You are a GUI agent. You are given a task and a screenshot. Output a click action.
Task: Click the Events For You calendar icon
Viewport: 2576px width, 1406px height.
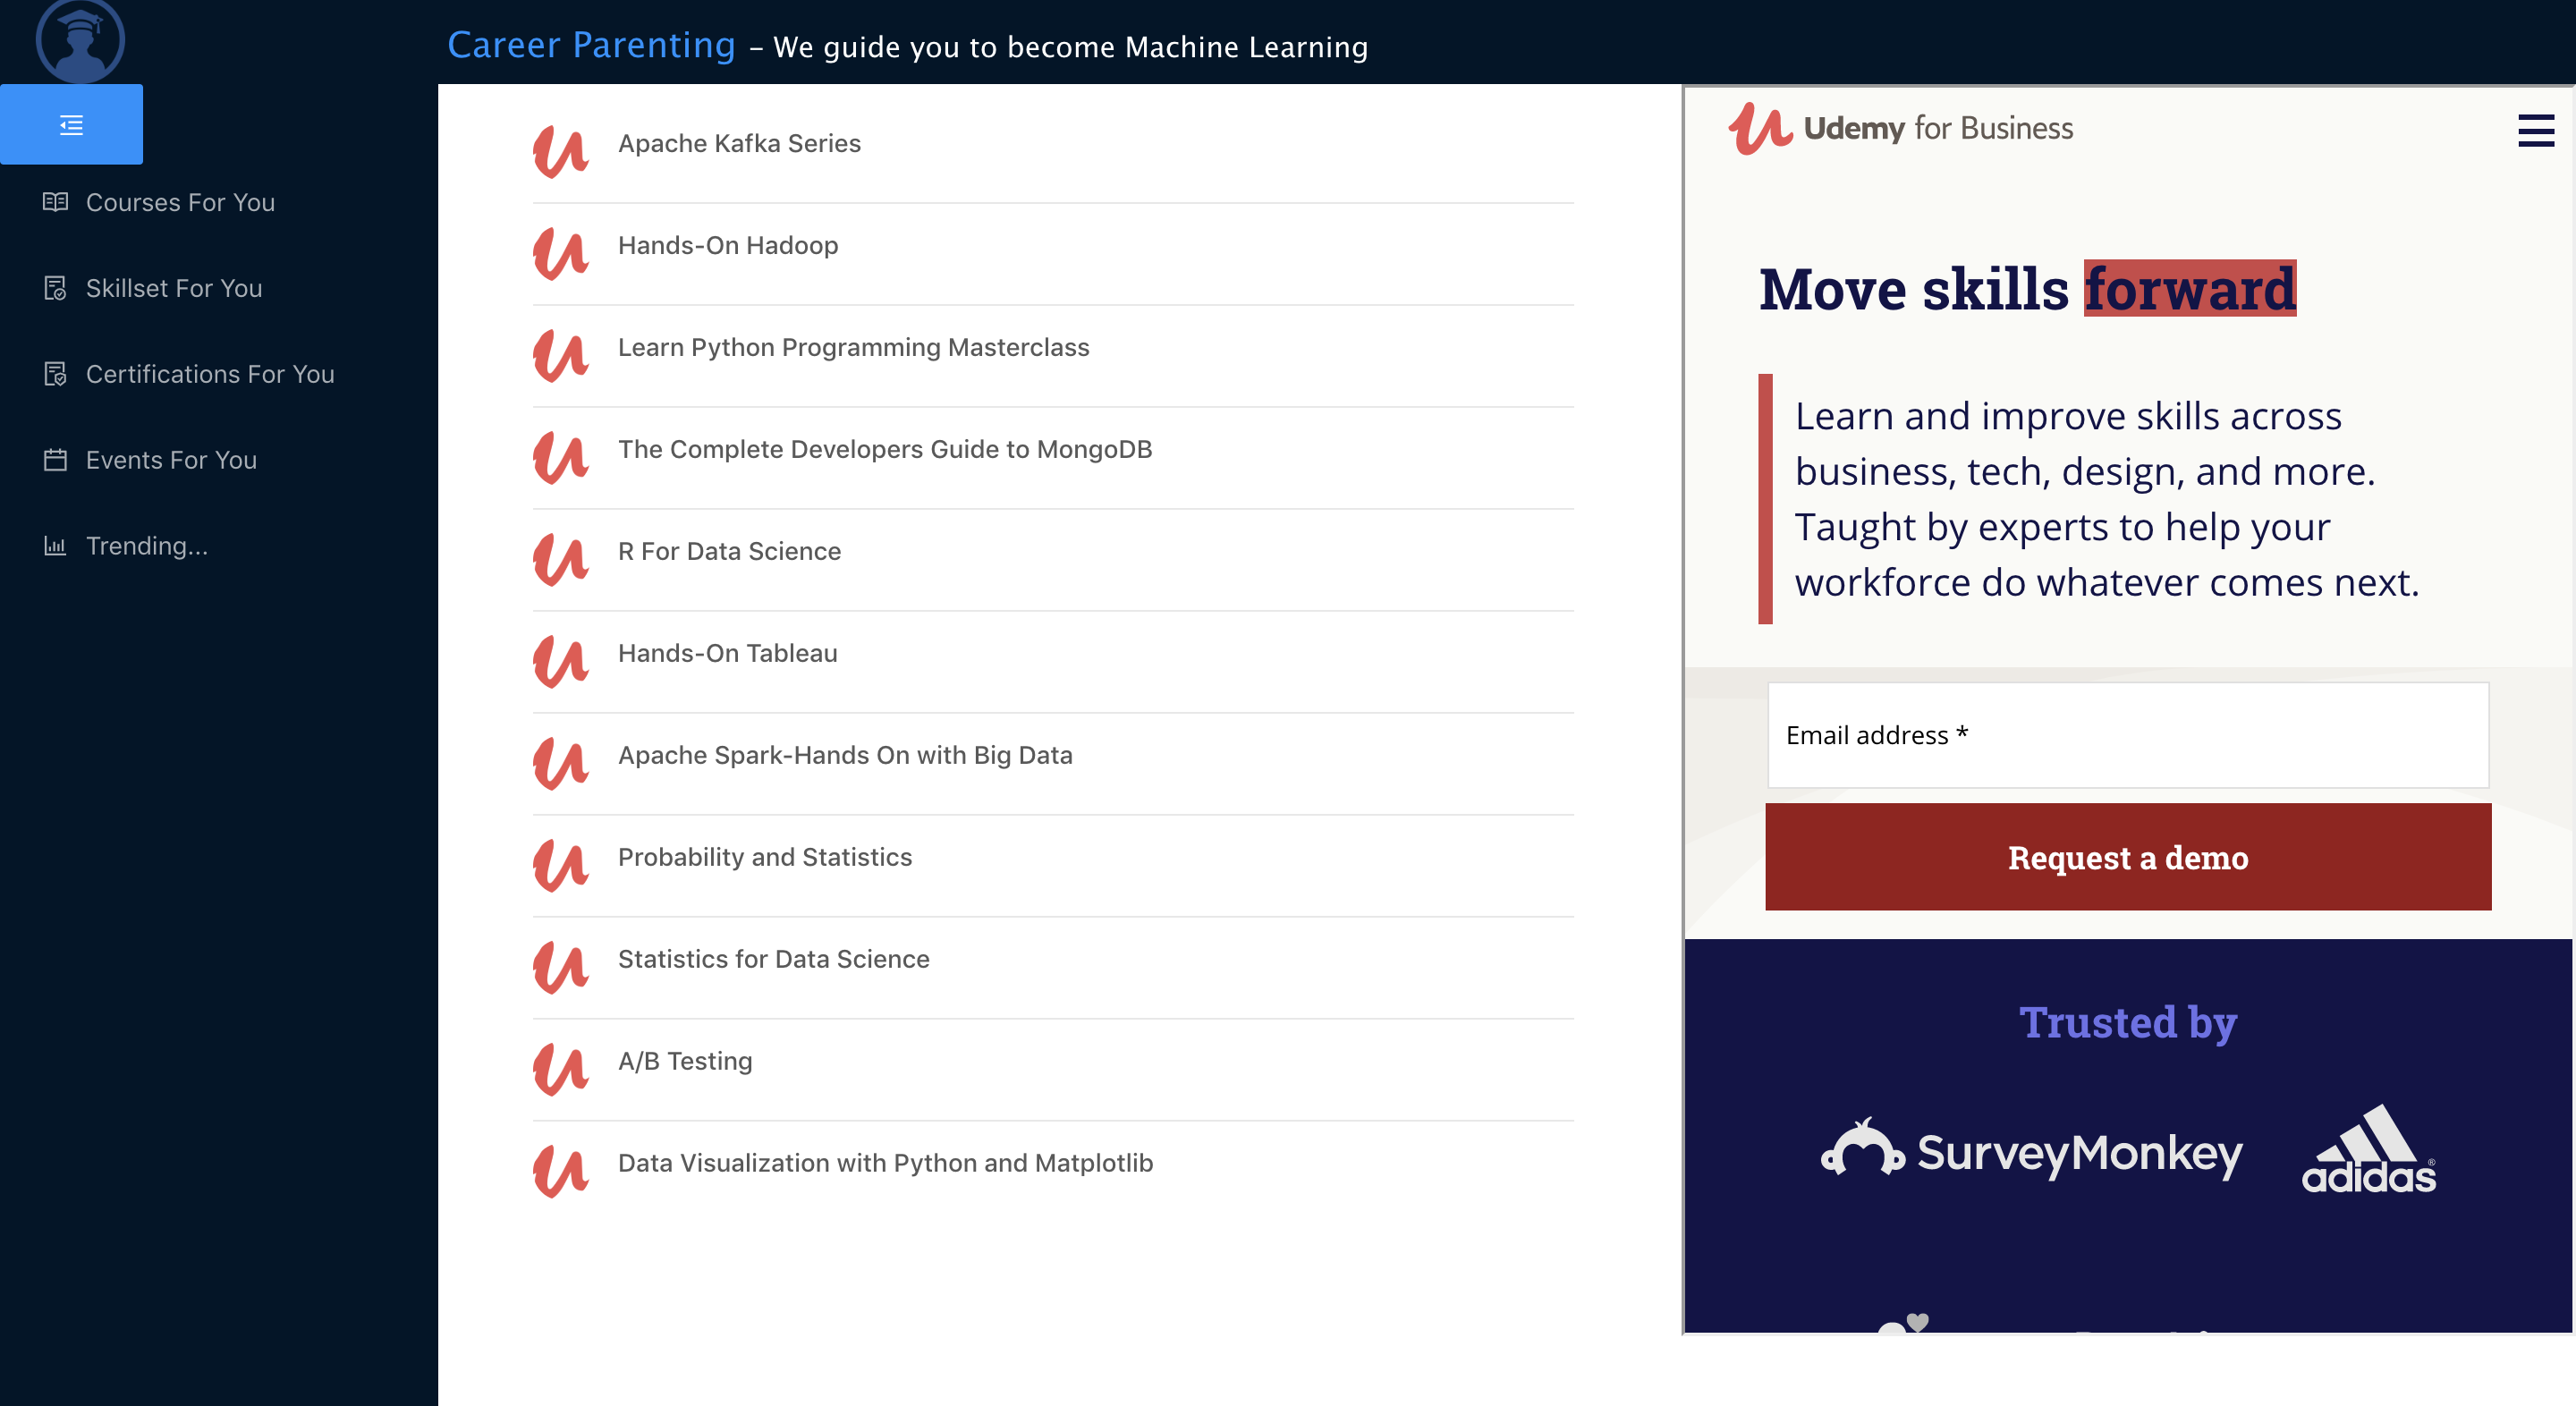[x=55, y=460]
